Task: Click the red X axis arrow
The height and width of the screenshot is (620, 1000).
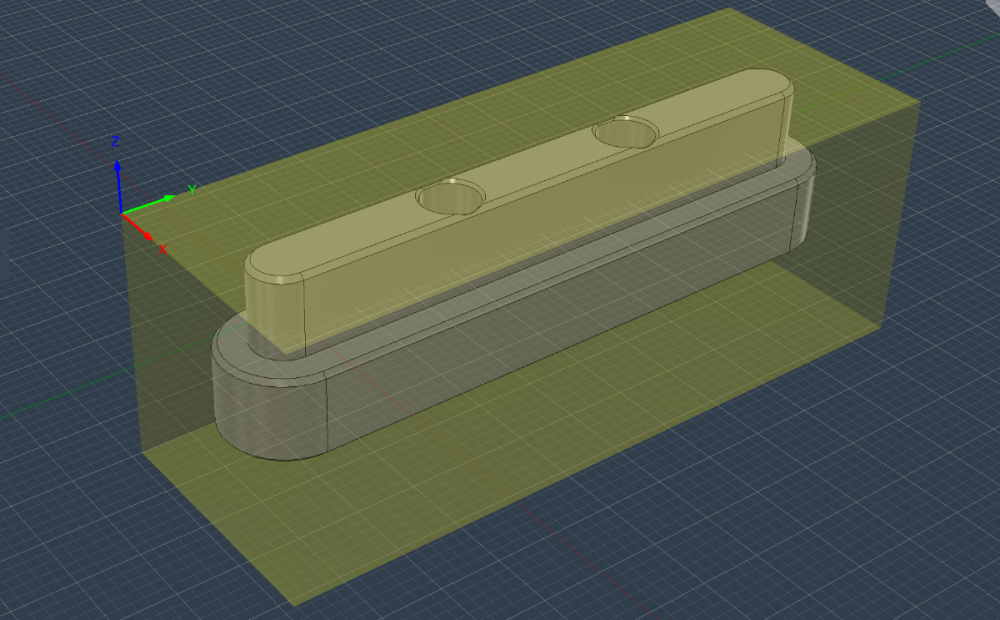Action: coord(137,227)
